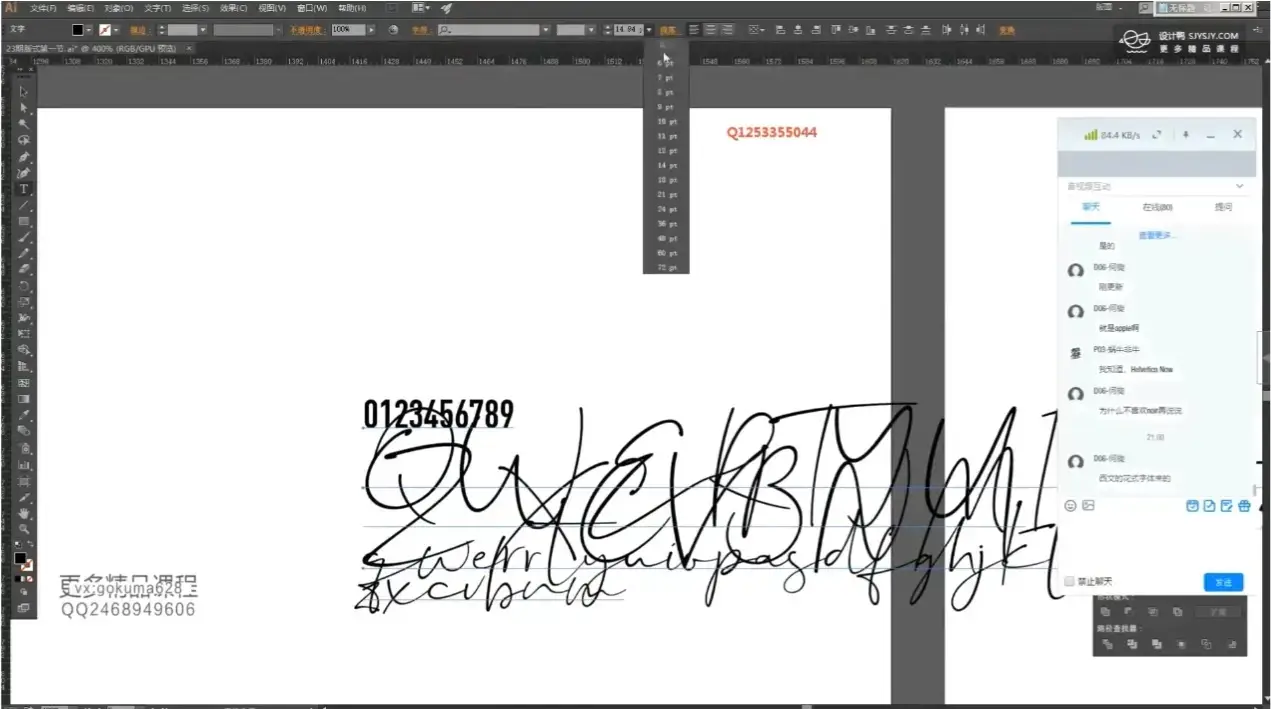Click the fill/stroke swatch in toolbox
The image size is (1271, 709).
tap(24, 561)
